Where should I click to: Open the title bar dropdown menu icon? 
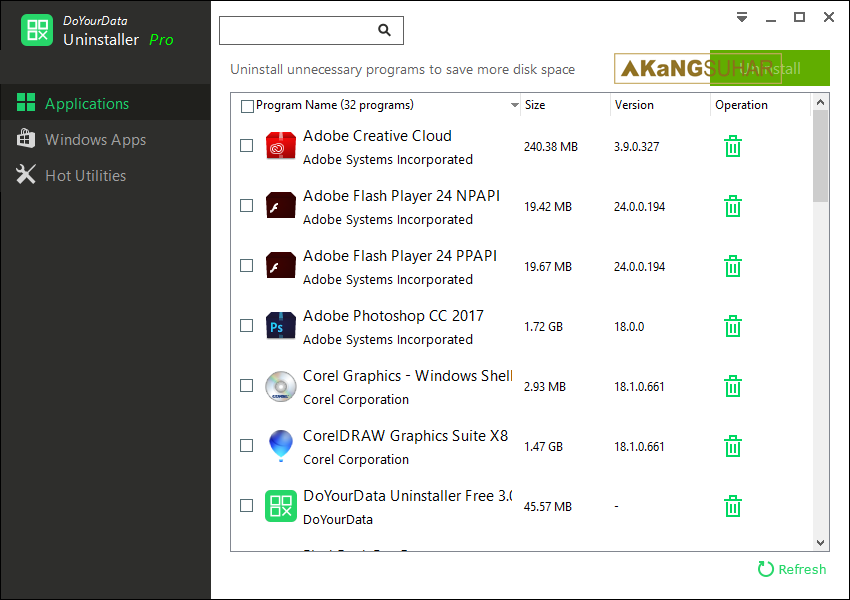[x=742, y=17]
